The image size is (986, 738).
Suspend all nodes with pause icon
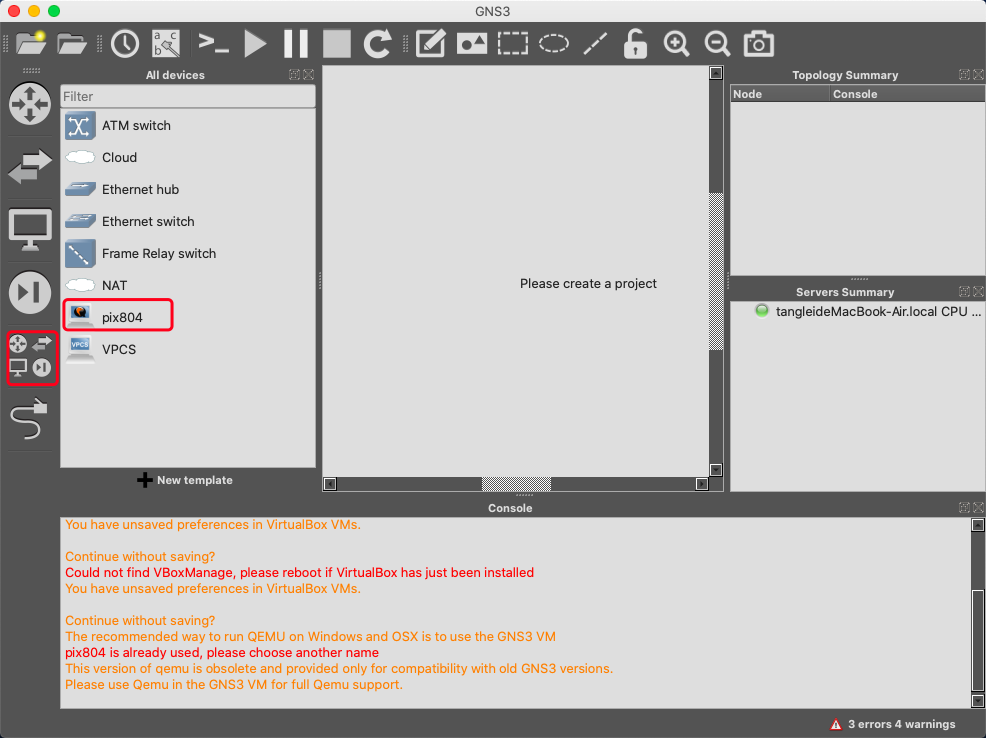pyautogui.click(x=296, y=44)
